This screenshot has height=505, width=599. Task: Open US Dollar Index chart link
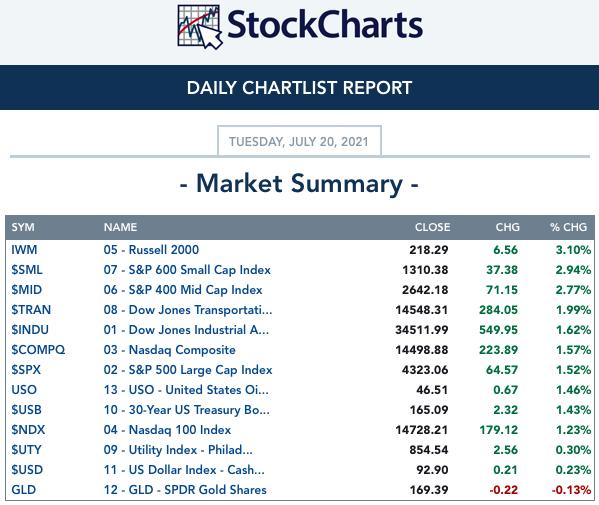click(184, 470)
